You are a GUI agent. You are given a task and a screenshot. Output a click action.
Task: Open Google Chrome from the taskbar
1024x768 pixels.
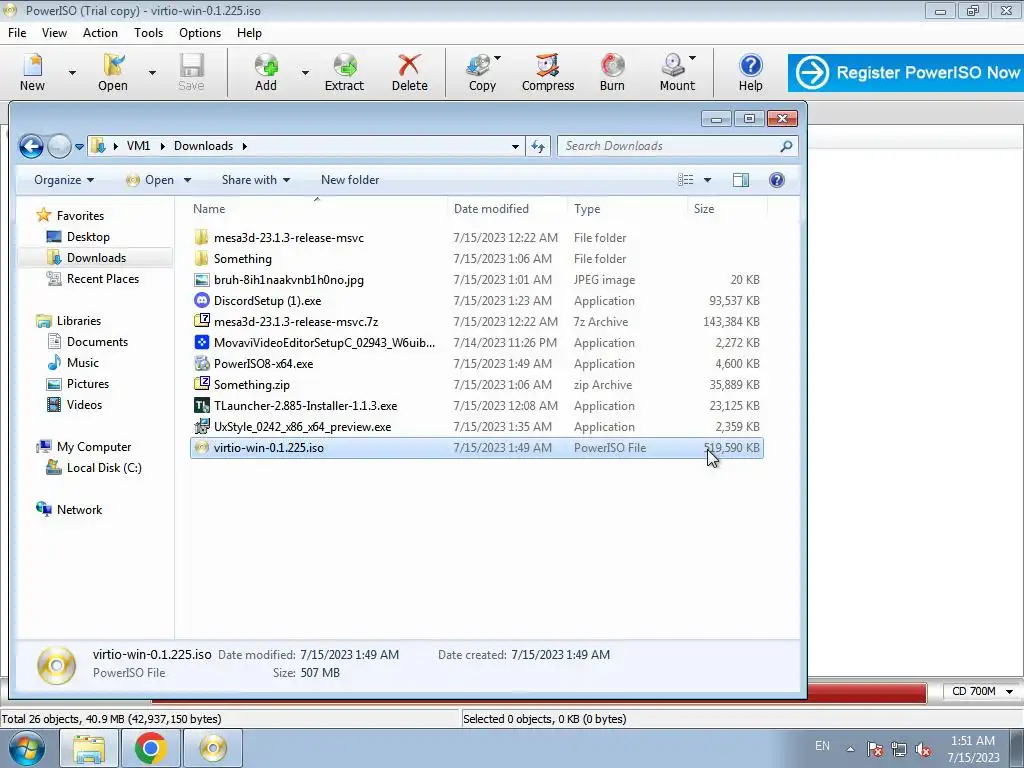point(151,748)
